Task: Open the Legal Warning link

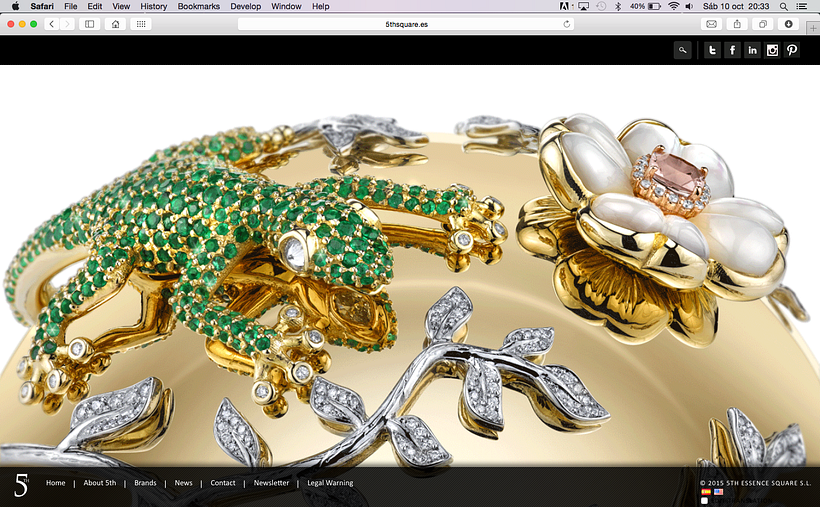Action: click(x=330, y=483)
